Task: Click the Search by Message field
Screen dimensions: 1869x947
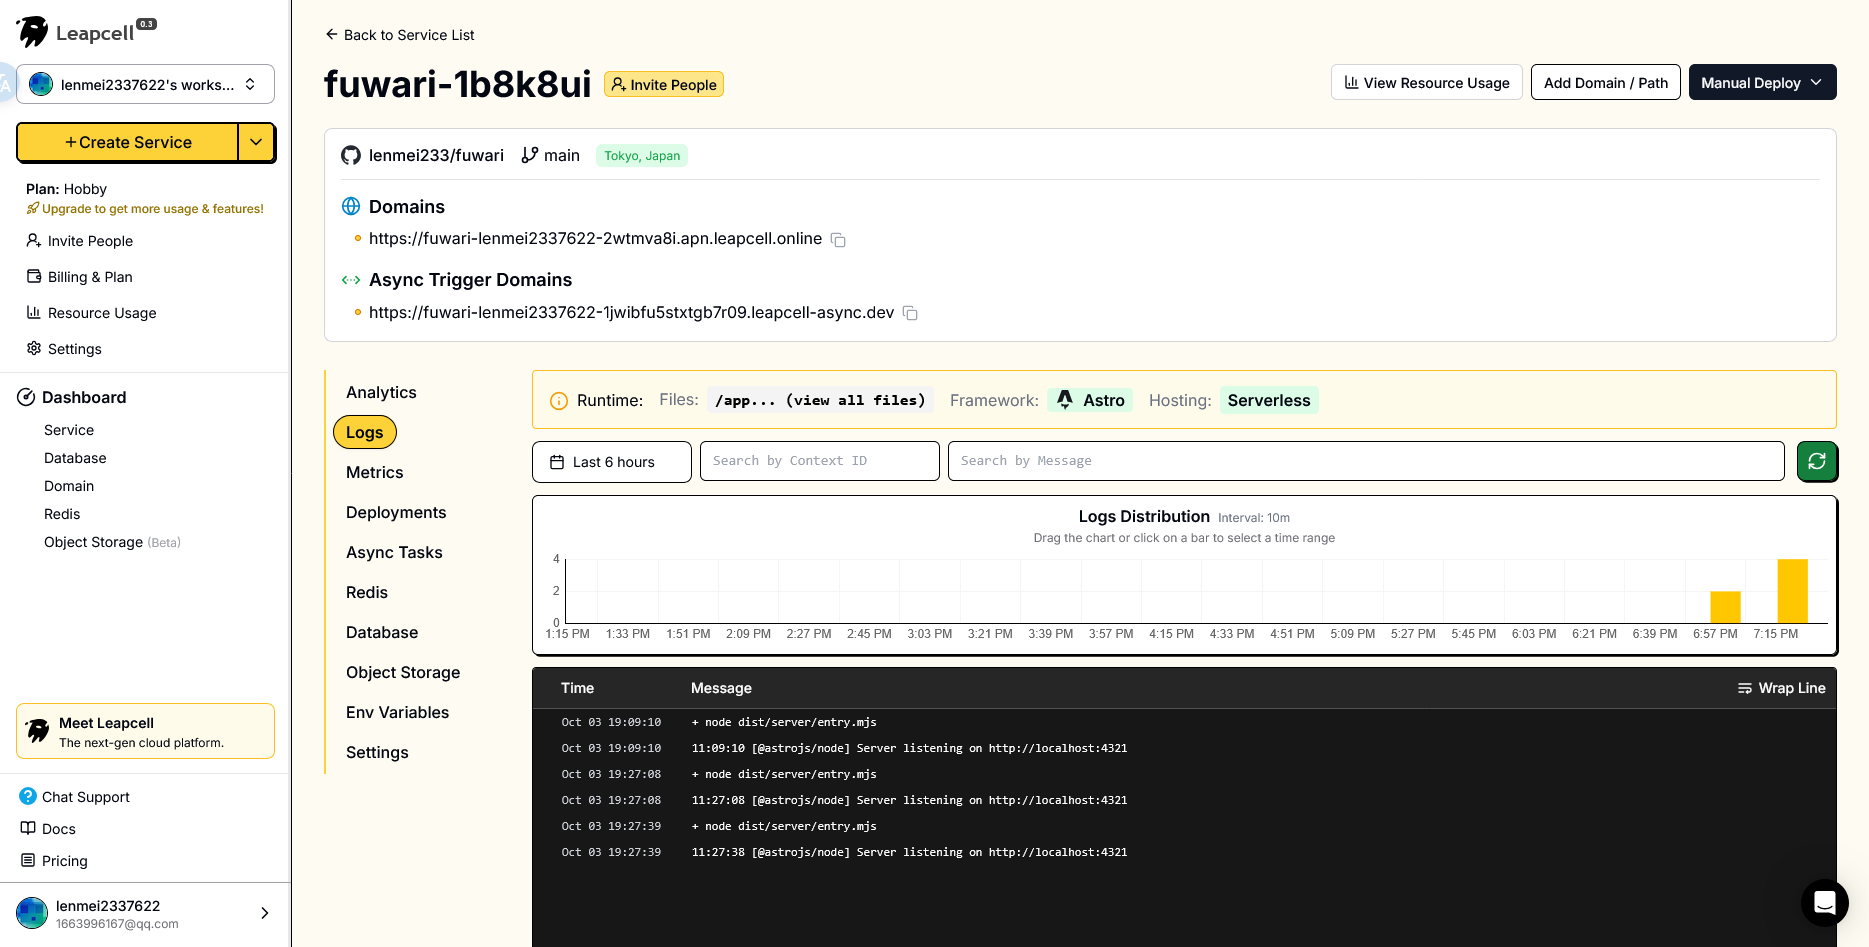Action: coord(1365,461)
